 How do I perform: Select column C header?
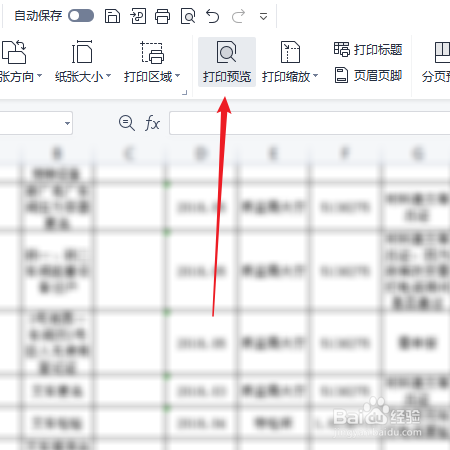129,153
